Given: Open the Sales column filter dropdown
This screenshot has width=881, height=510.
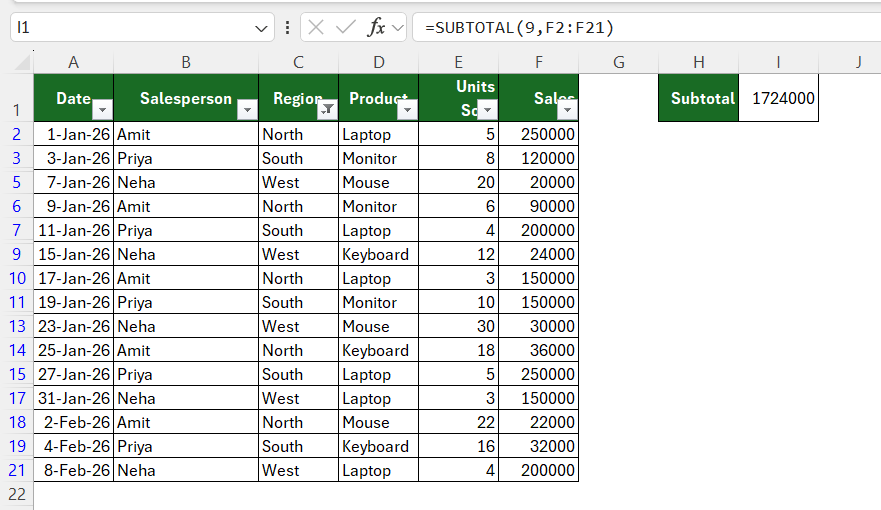Looking at the screenshot, I should (567, 110).
